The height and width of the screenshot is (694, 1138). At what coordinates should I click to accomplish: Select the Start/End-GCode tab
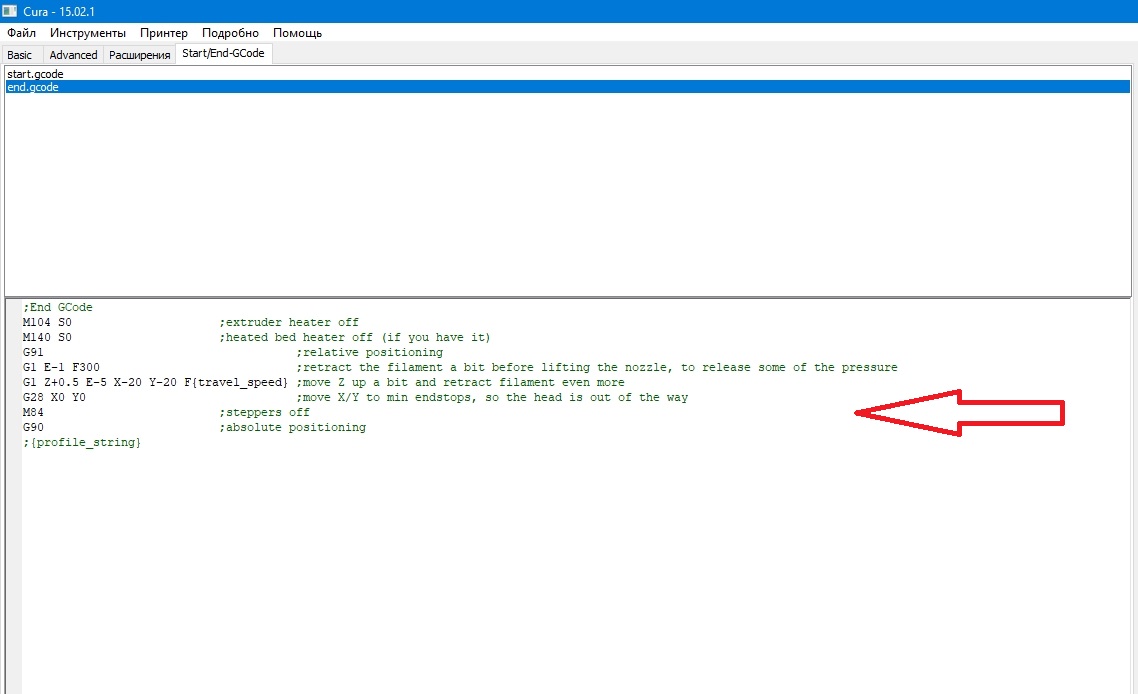point(223,53)
